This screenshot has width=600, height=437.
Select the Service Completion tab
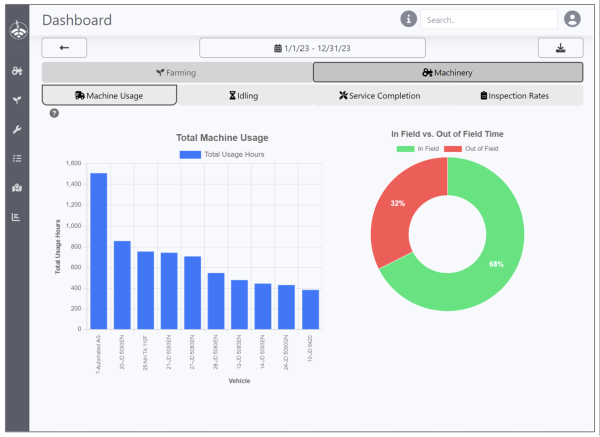coord(379,95)
